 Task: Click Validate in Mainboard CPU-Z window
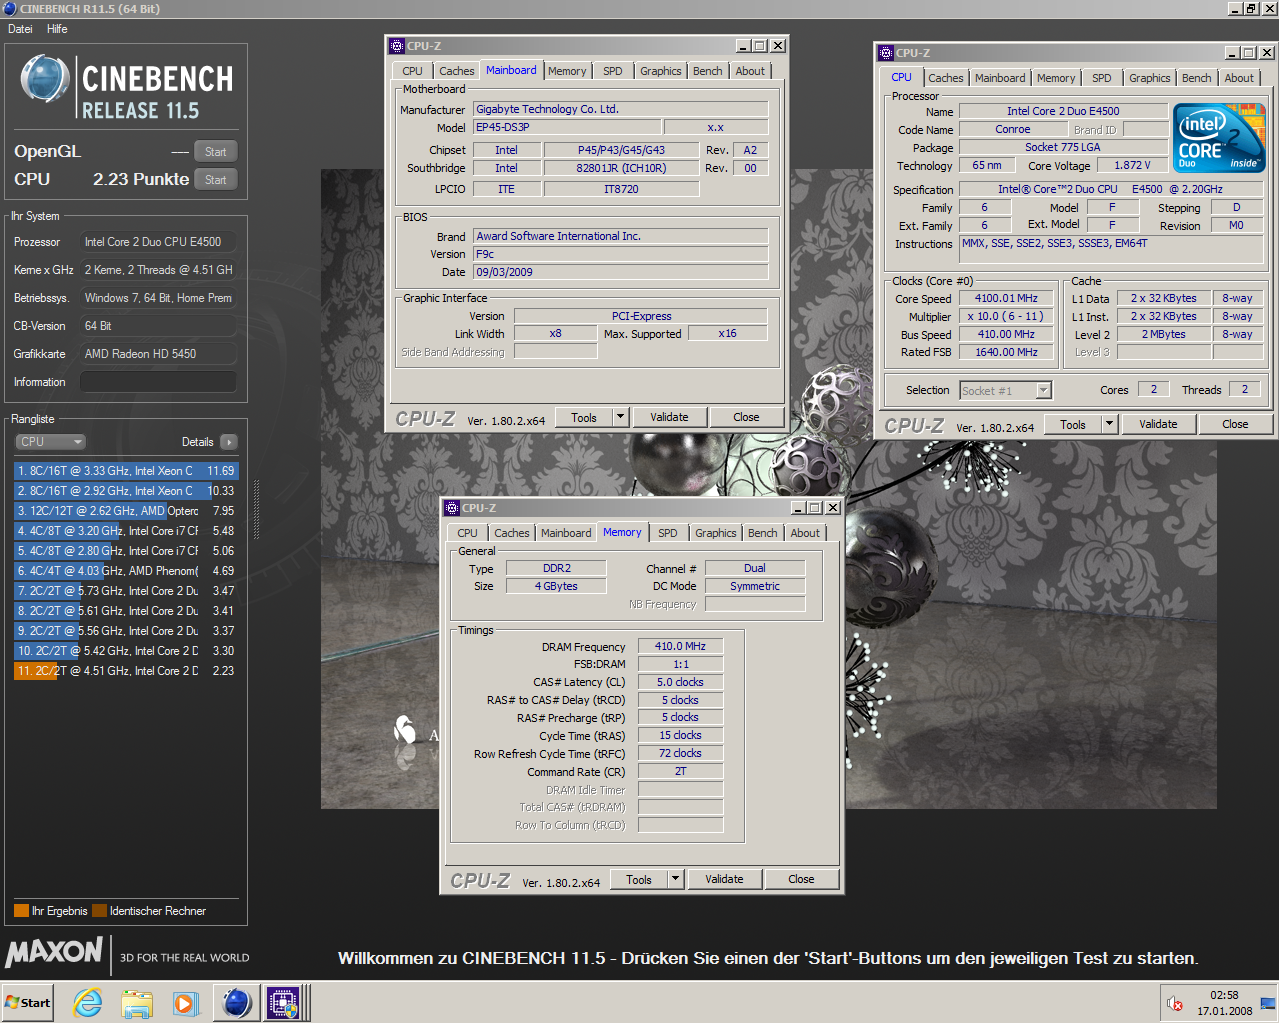pos(669,418)
